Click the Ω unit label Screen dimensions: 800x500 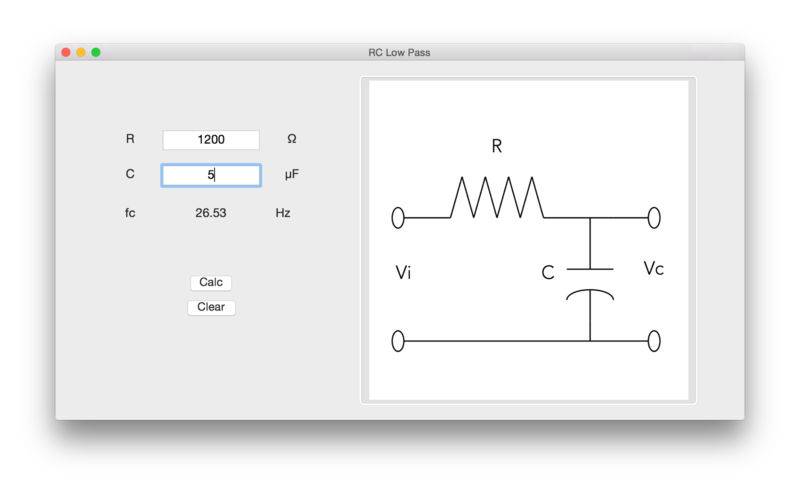point(291,140)
